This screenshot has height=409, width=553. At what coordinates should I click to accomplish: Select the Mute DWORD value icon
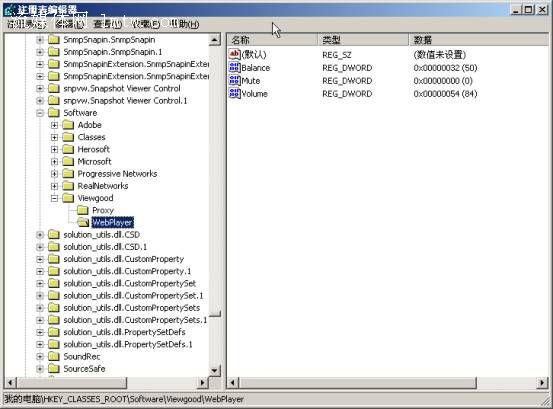[234, 80]
